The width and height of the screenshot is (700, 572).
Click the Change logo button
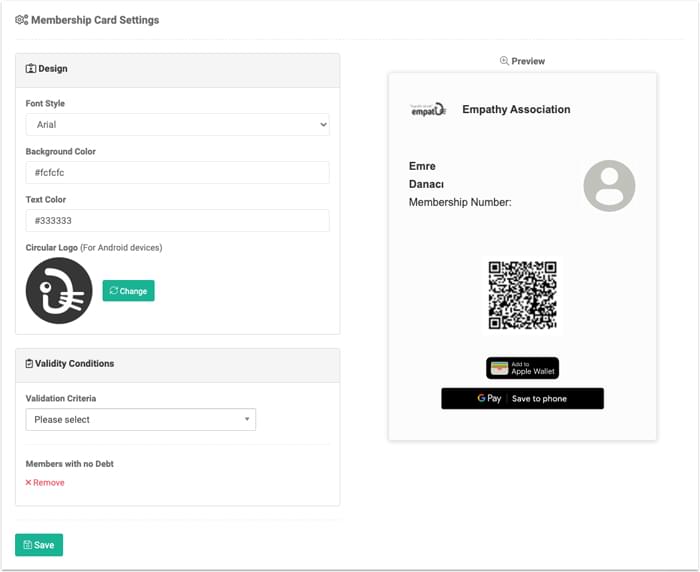[x=129, y=291]
